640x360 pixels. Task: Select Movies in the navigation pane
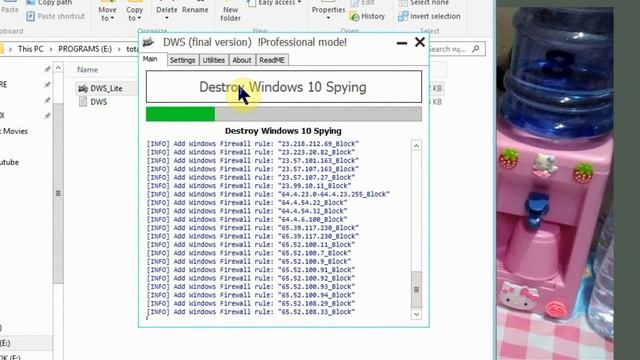click(14, 131)
